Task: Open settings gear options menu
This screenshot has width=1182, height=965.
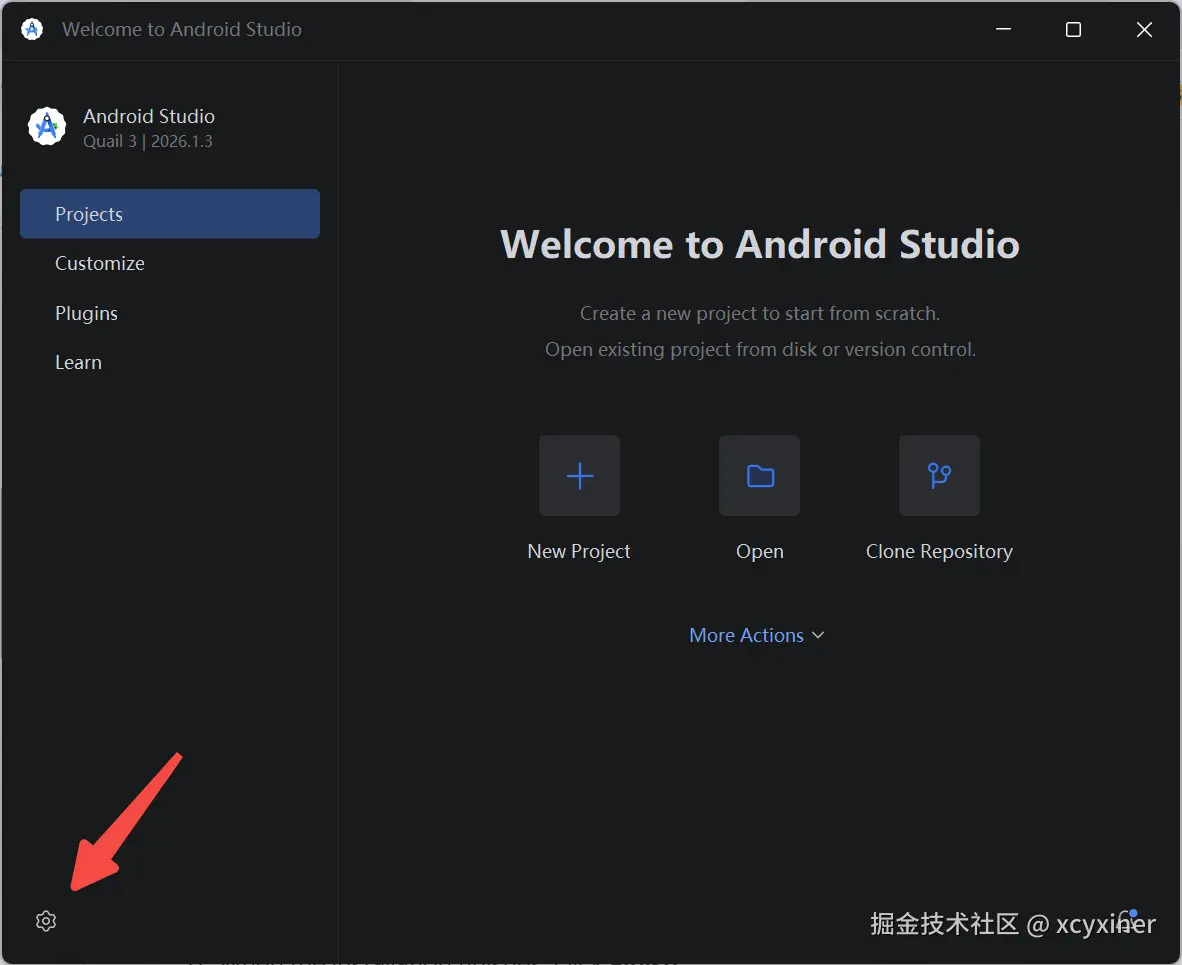Action: [x=46, y=921]
